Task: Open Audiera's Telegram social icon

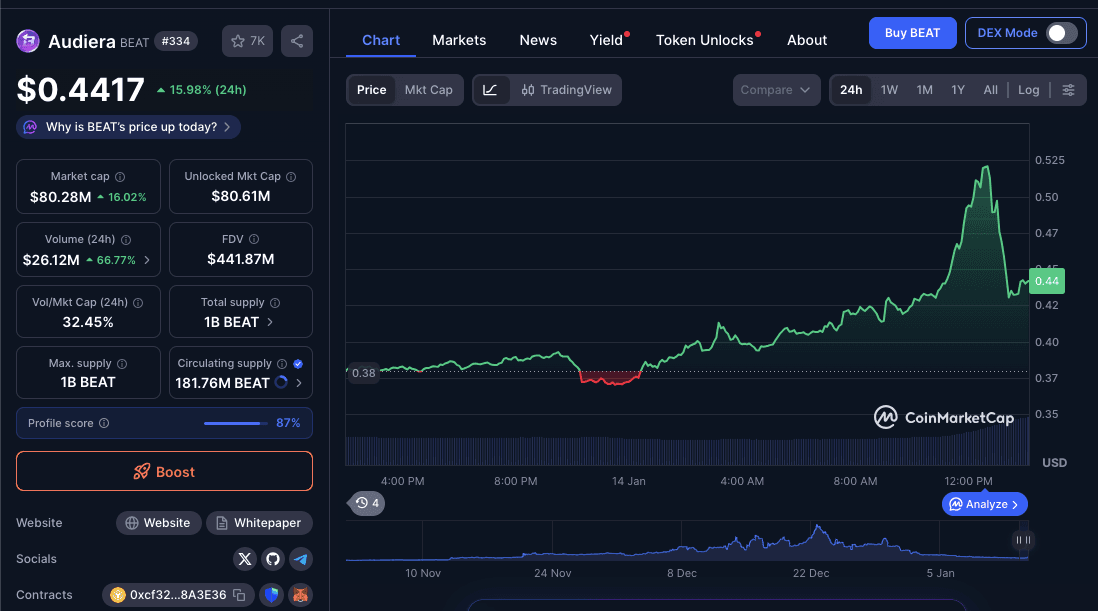Action: click(x=301, y=559)
